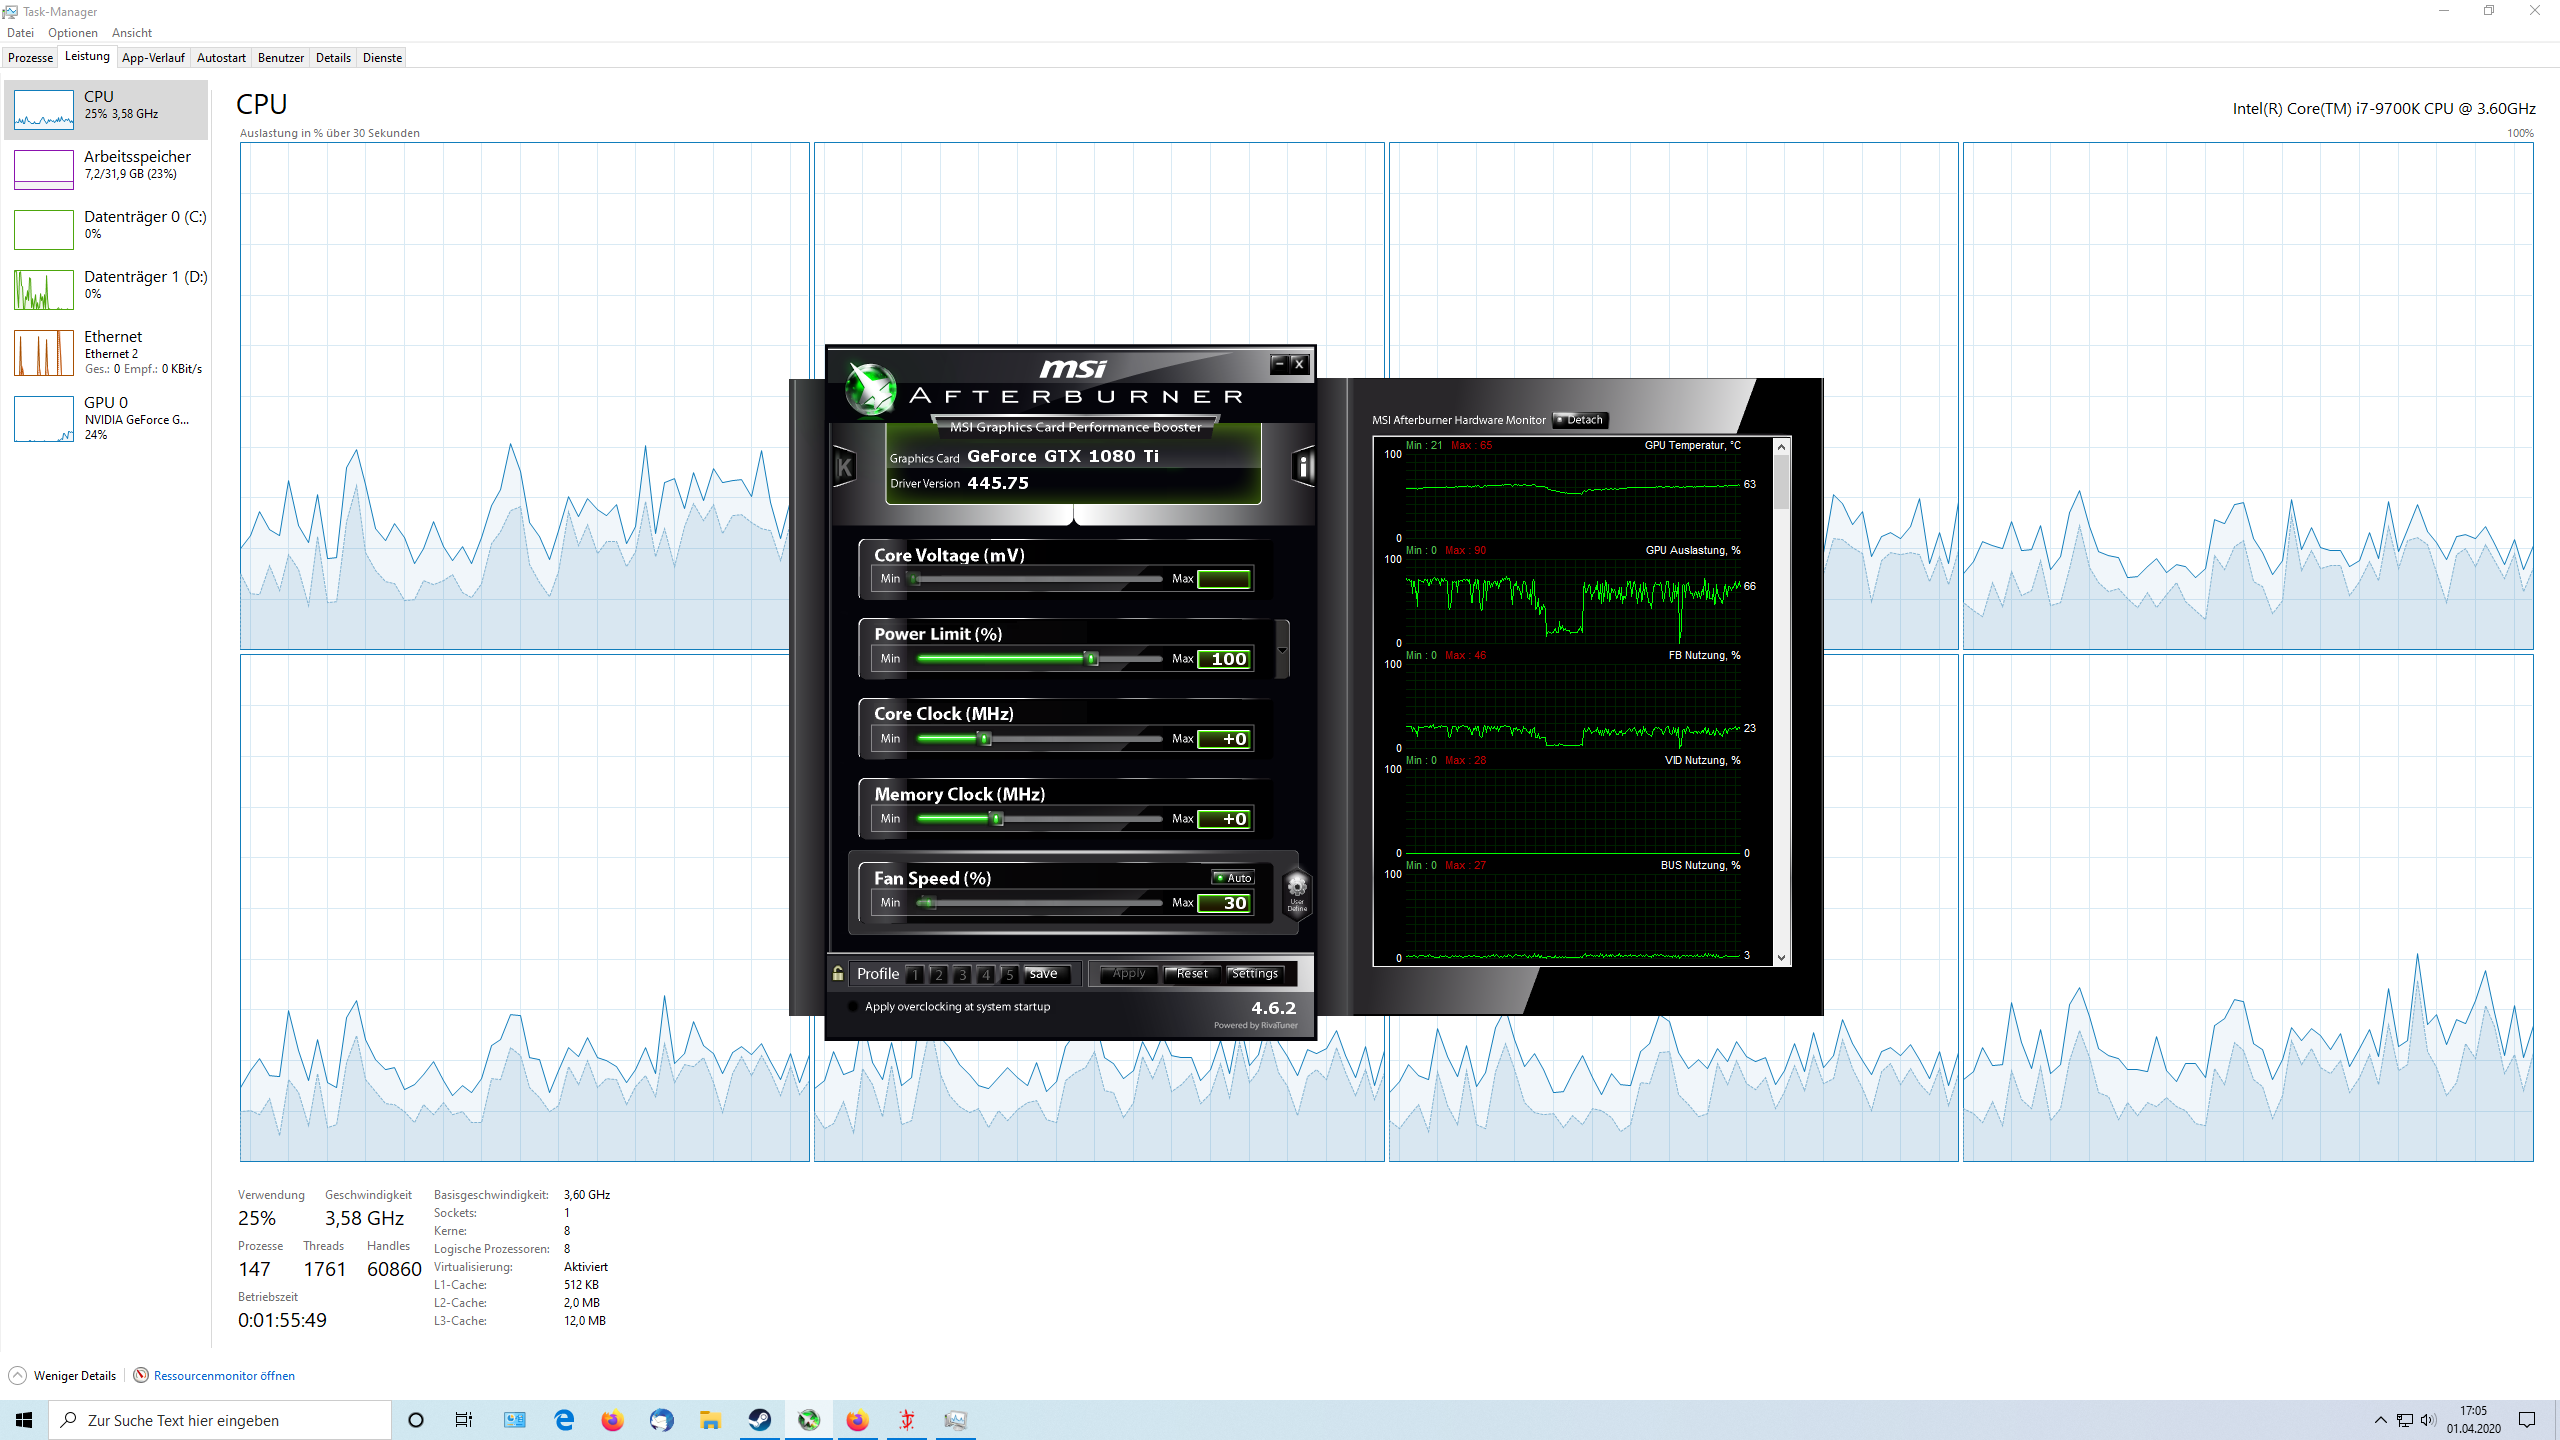Open the Datei menu

tap(20, 33)
